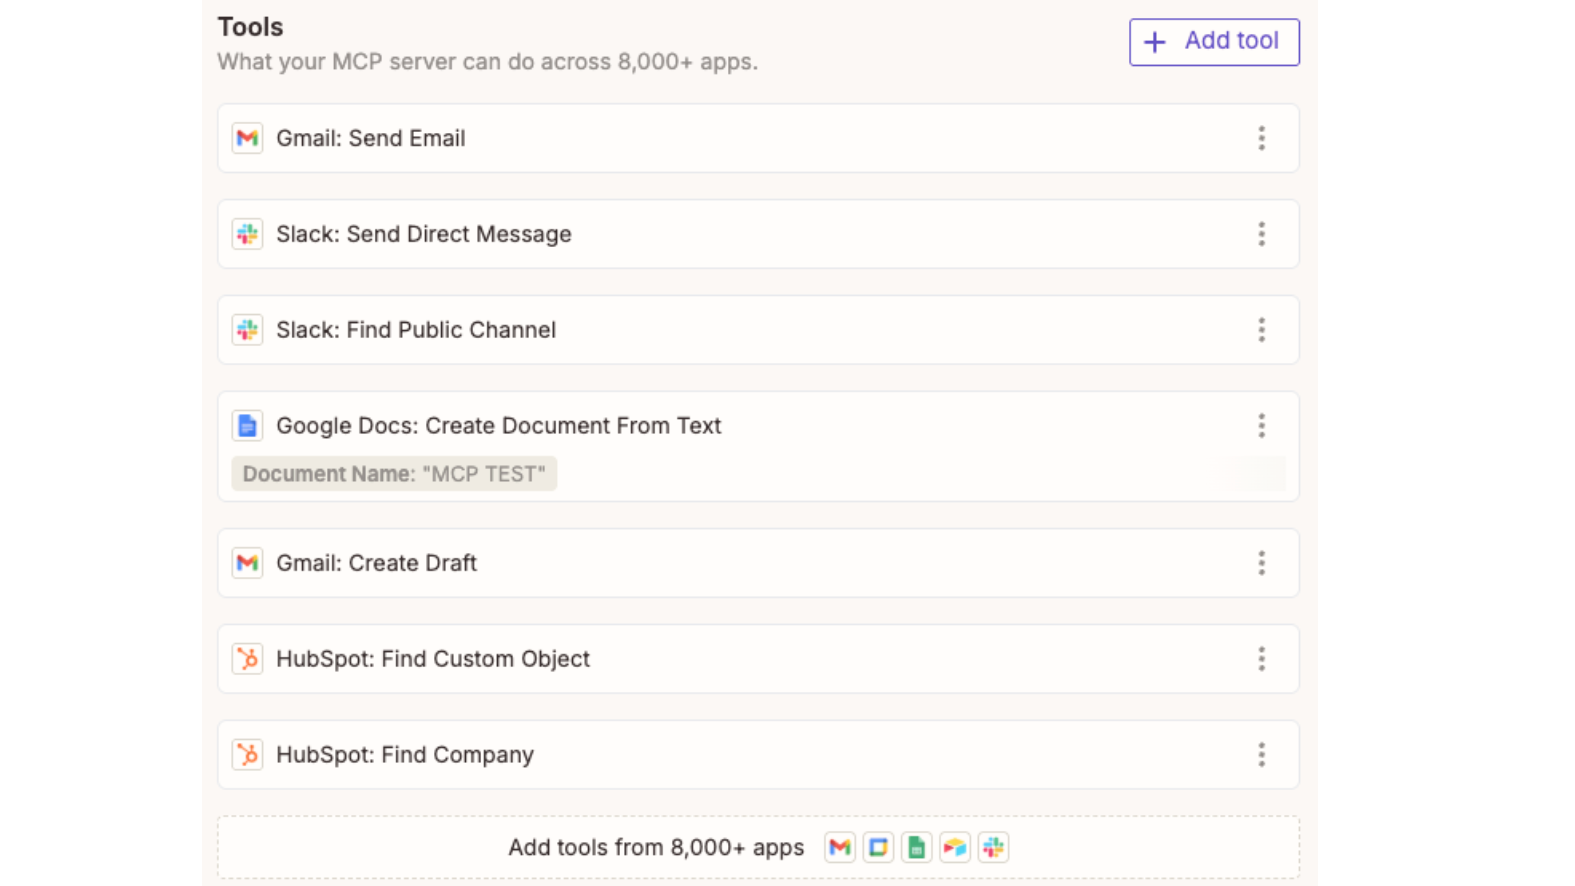This screenshot has height=886, width=1575.
Task: Click Gmail icon in Add tools row
Action: pos(840,848)
